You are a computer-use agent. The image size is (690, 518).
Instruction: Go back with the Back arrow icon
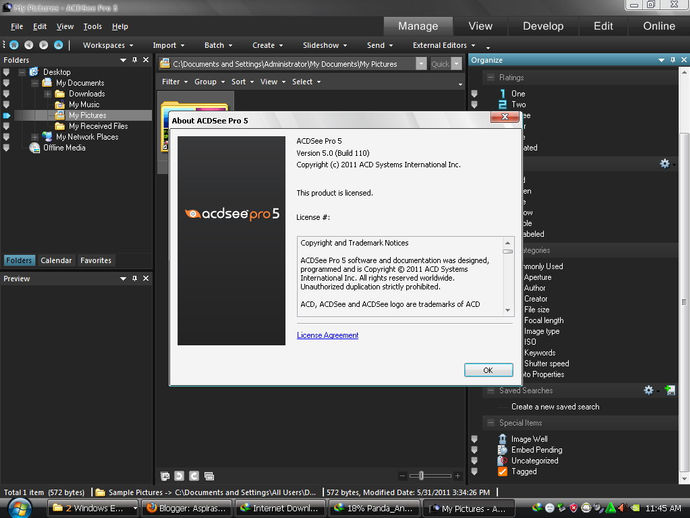pyautogui.click(x=29, y=45)
